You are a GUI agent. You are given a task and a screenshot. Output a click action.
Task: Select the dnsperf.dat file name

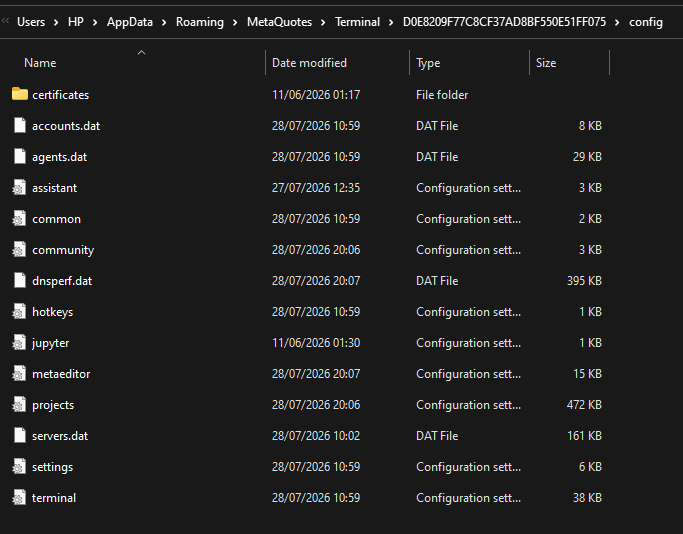click(62, 281)
